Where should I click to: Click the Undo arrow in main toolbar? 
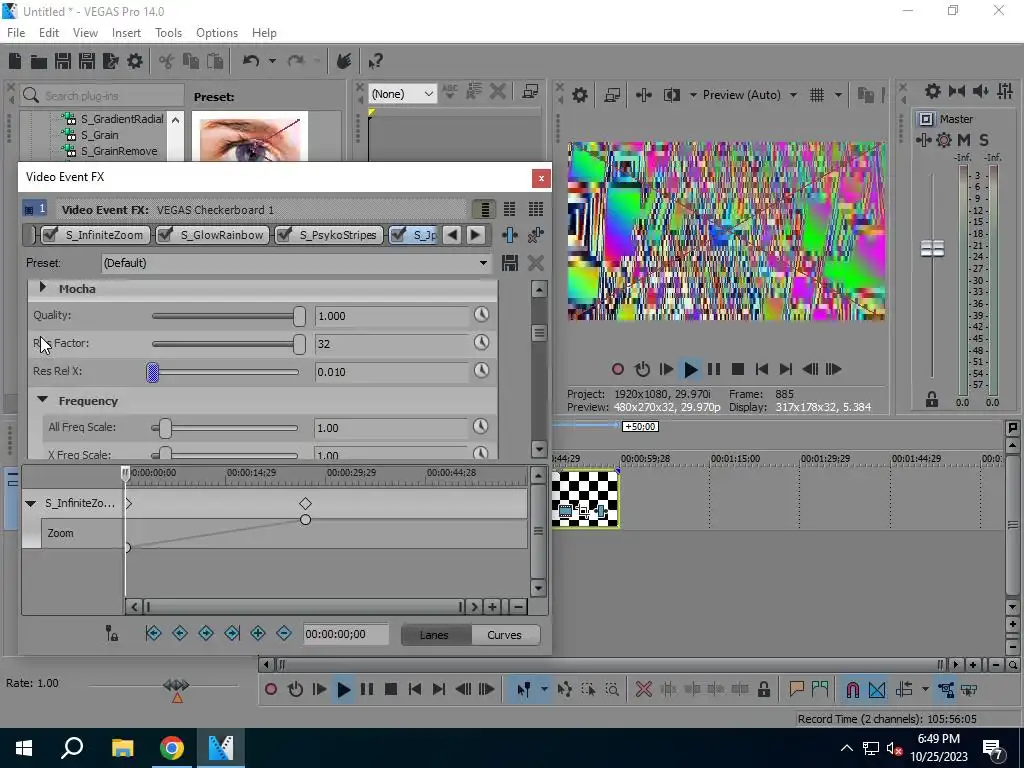[x=251, y=61]
